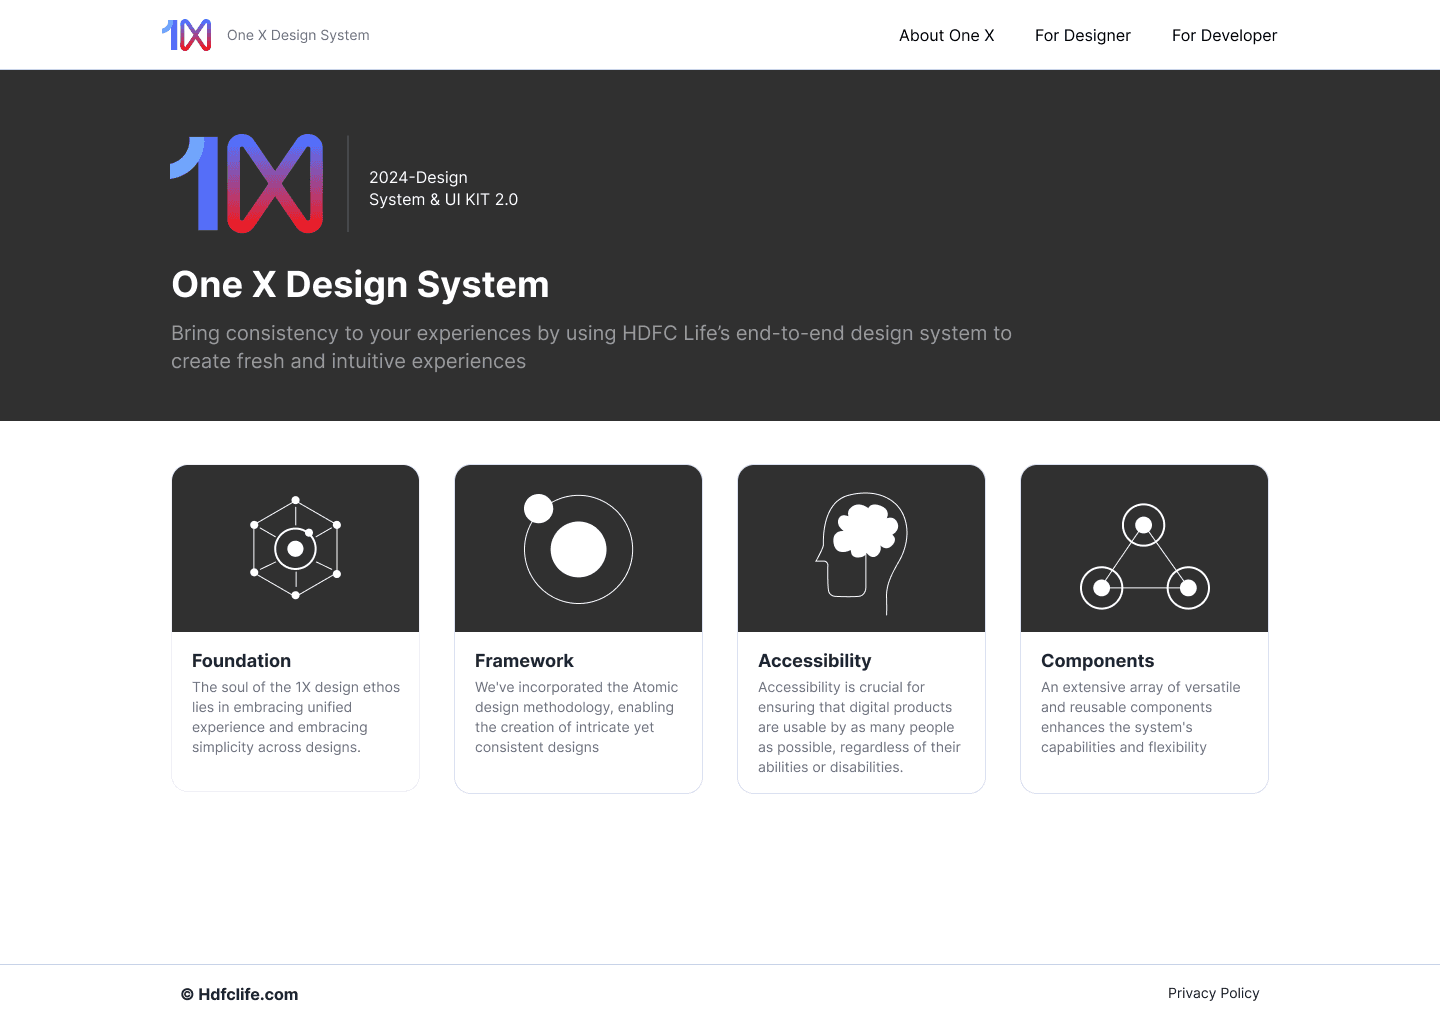The image size is (1440, 1024).
Task: Select the Accessibility card title
Action: (814, 661)
